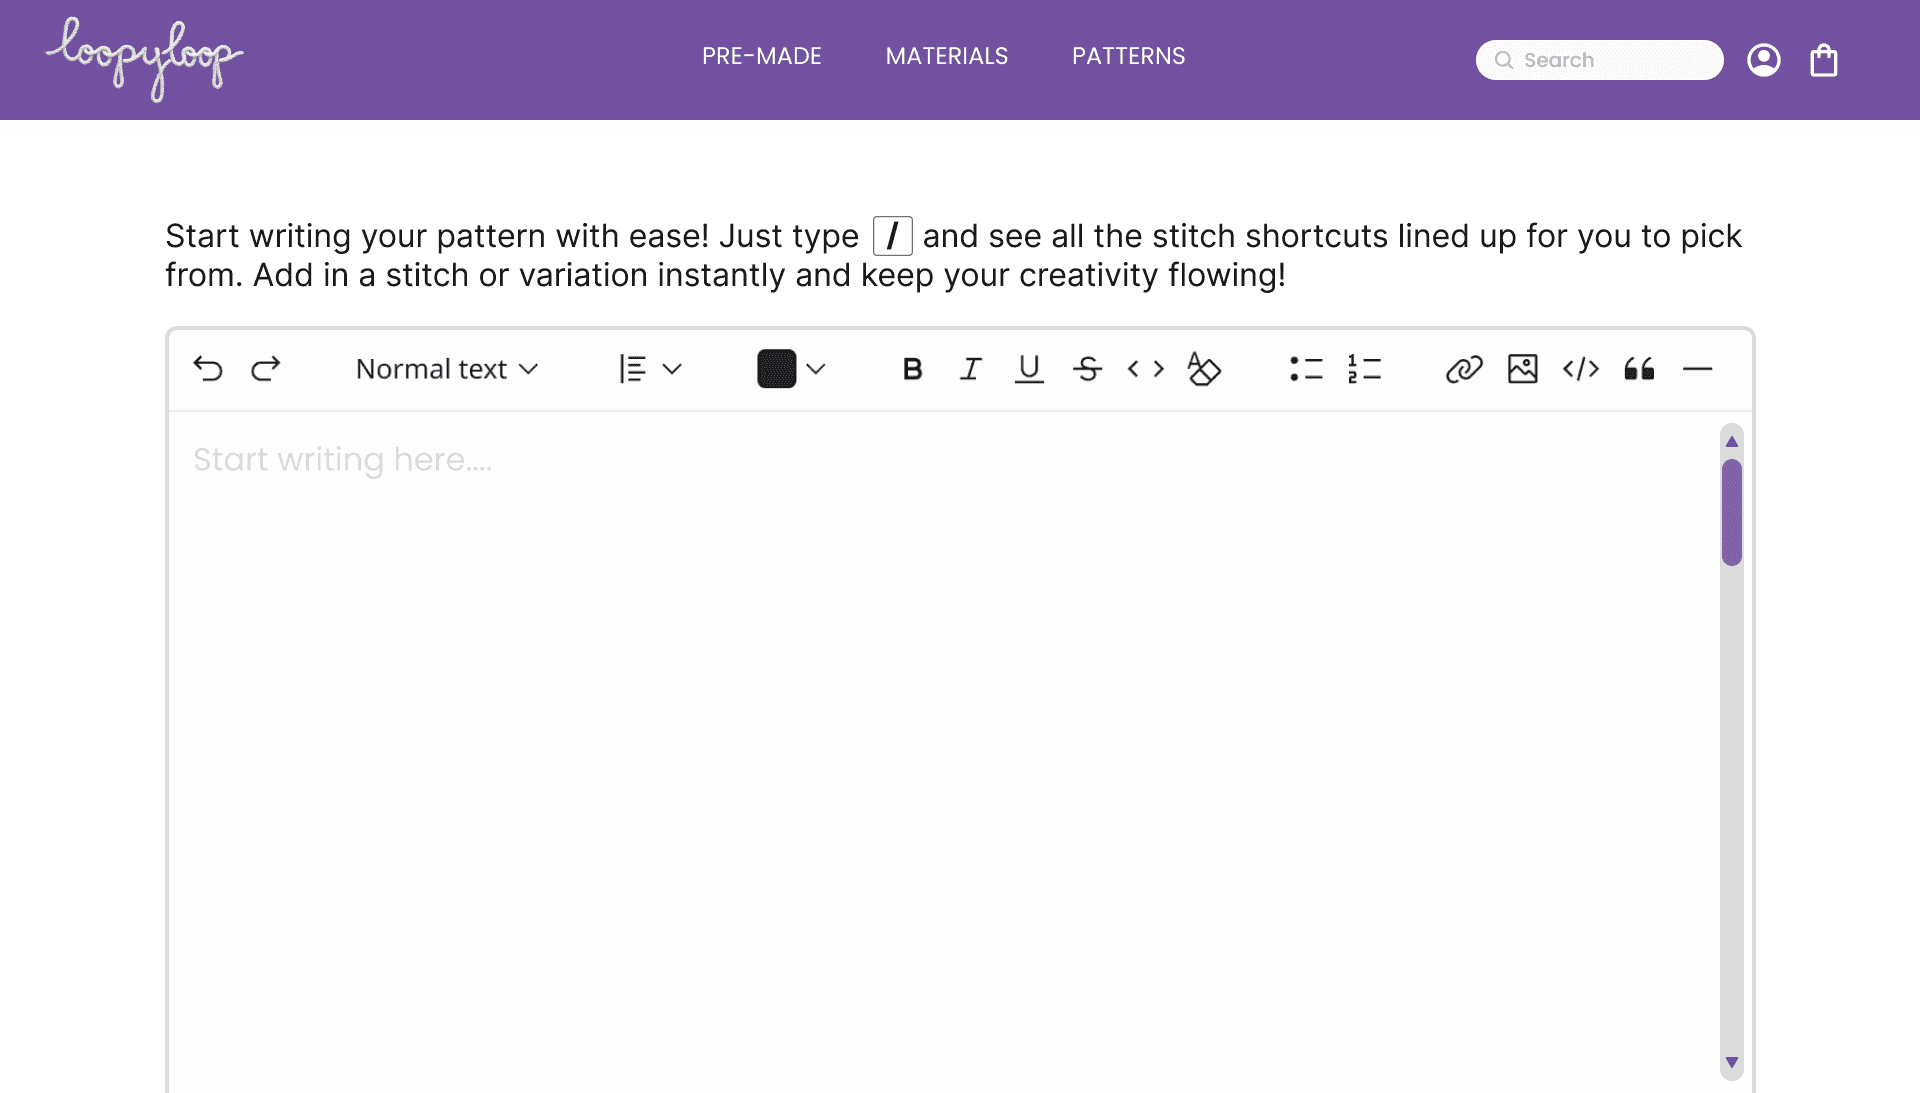Insert a horizontal divider line

point(1697,369)
